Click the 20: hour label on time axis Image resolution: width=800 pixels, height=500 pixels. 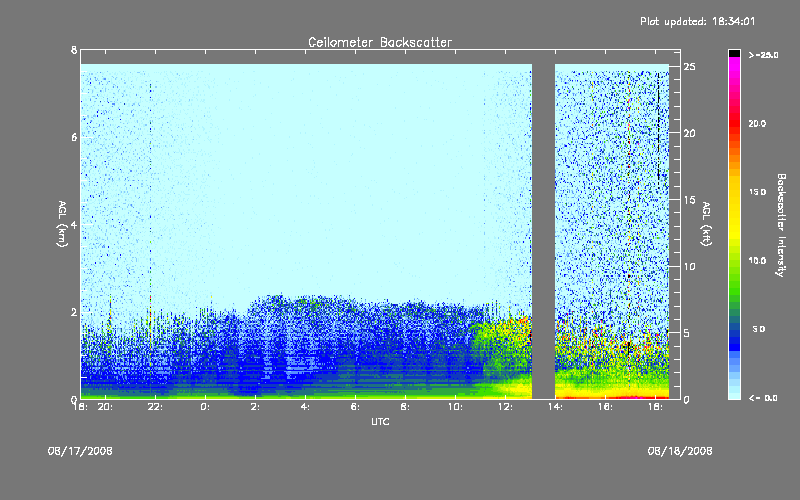coord(105,407)
